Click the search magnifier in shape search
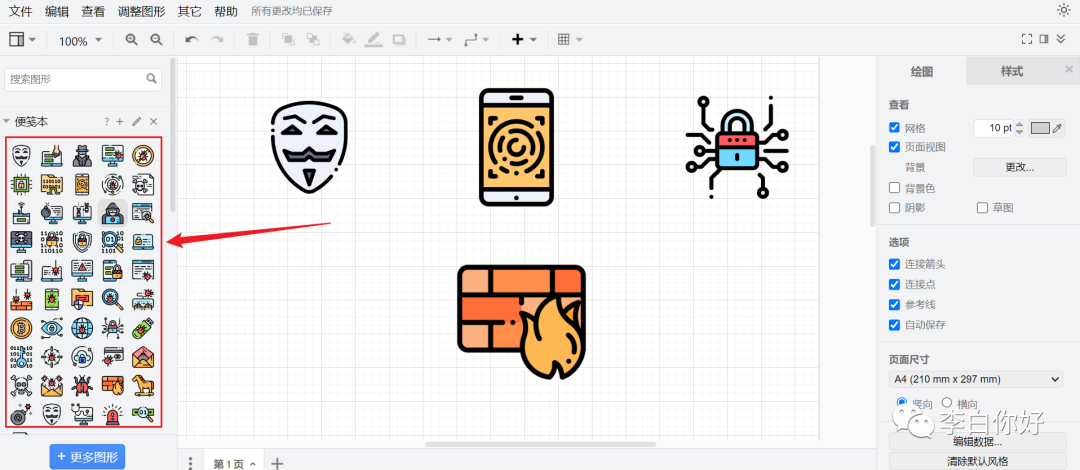 click(x=152, y=79)
